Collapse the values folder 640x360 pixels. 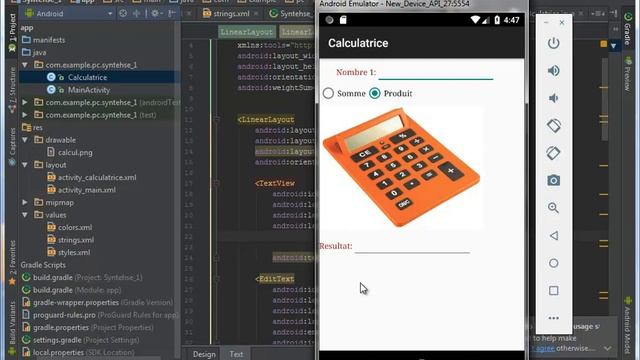[25, 215]
